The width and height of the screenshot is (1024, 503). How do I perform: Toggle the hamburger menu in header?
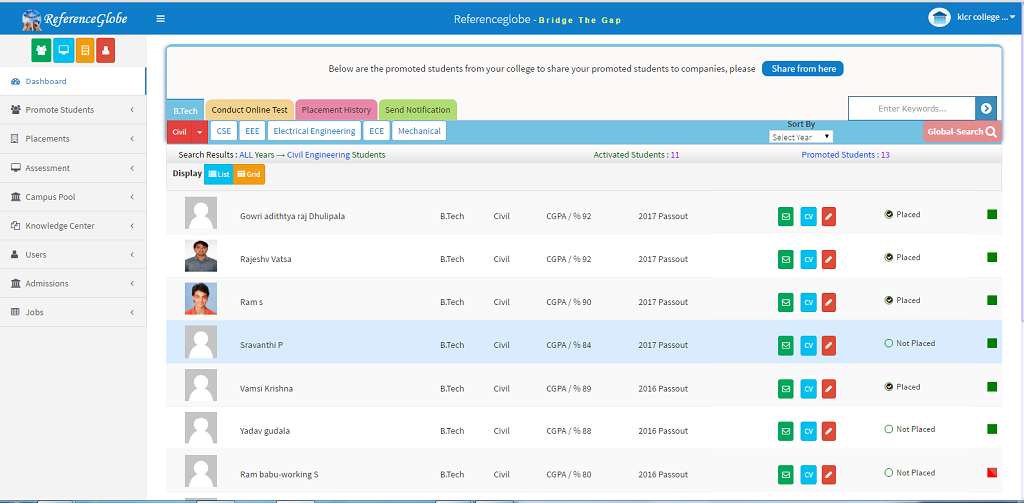pyautogui.click(x=161, y=18)
